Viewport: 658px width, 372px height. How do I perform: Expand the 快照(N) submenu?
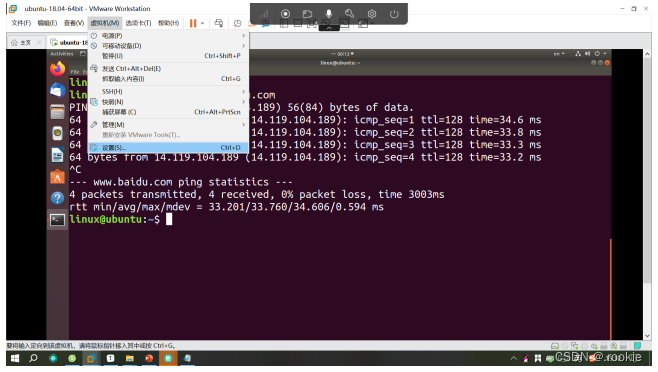(168, 102)
